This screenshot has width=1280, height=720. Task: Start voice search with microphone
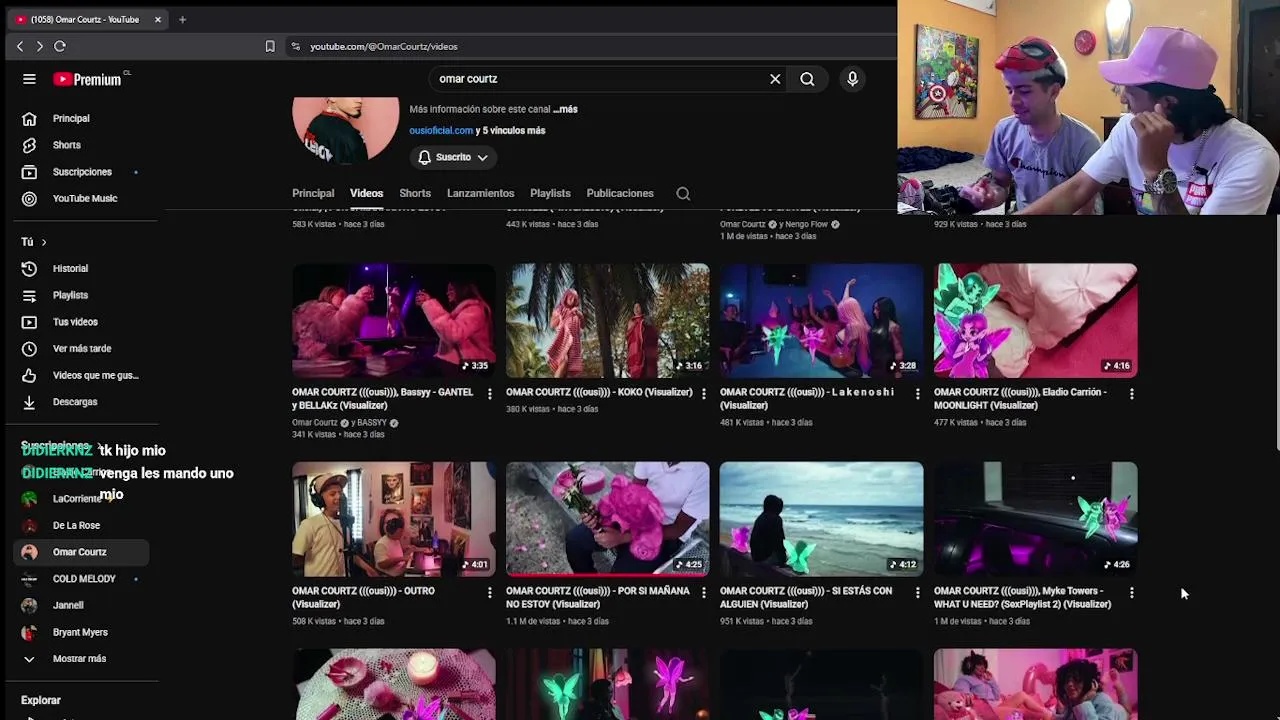852,79
